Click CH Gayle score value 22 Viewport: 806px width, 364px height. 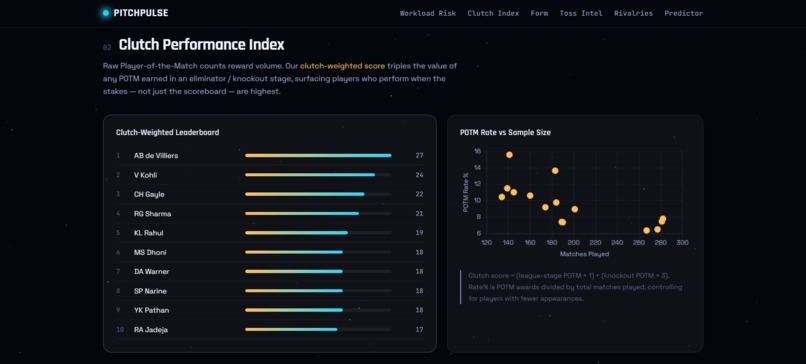click(419, 194)
